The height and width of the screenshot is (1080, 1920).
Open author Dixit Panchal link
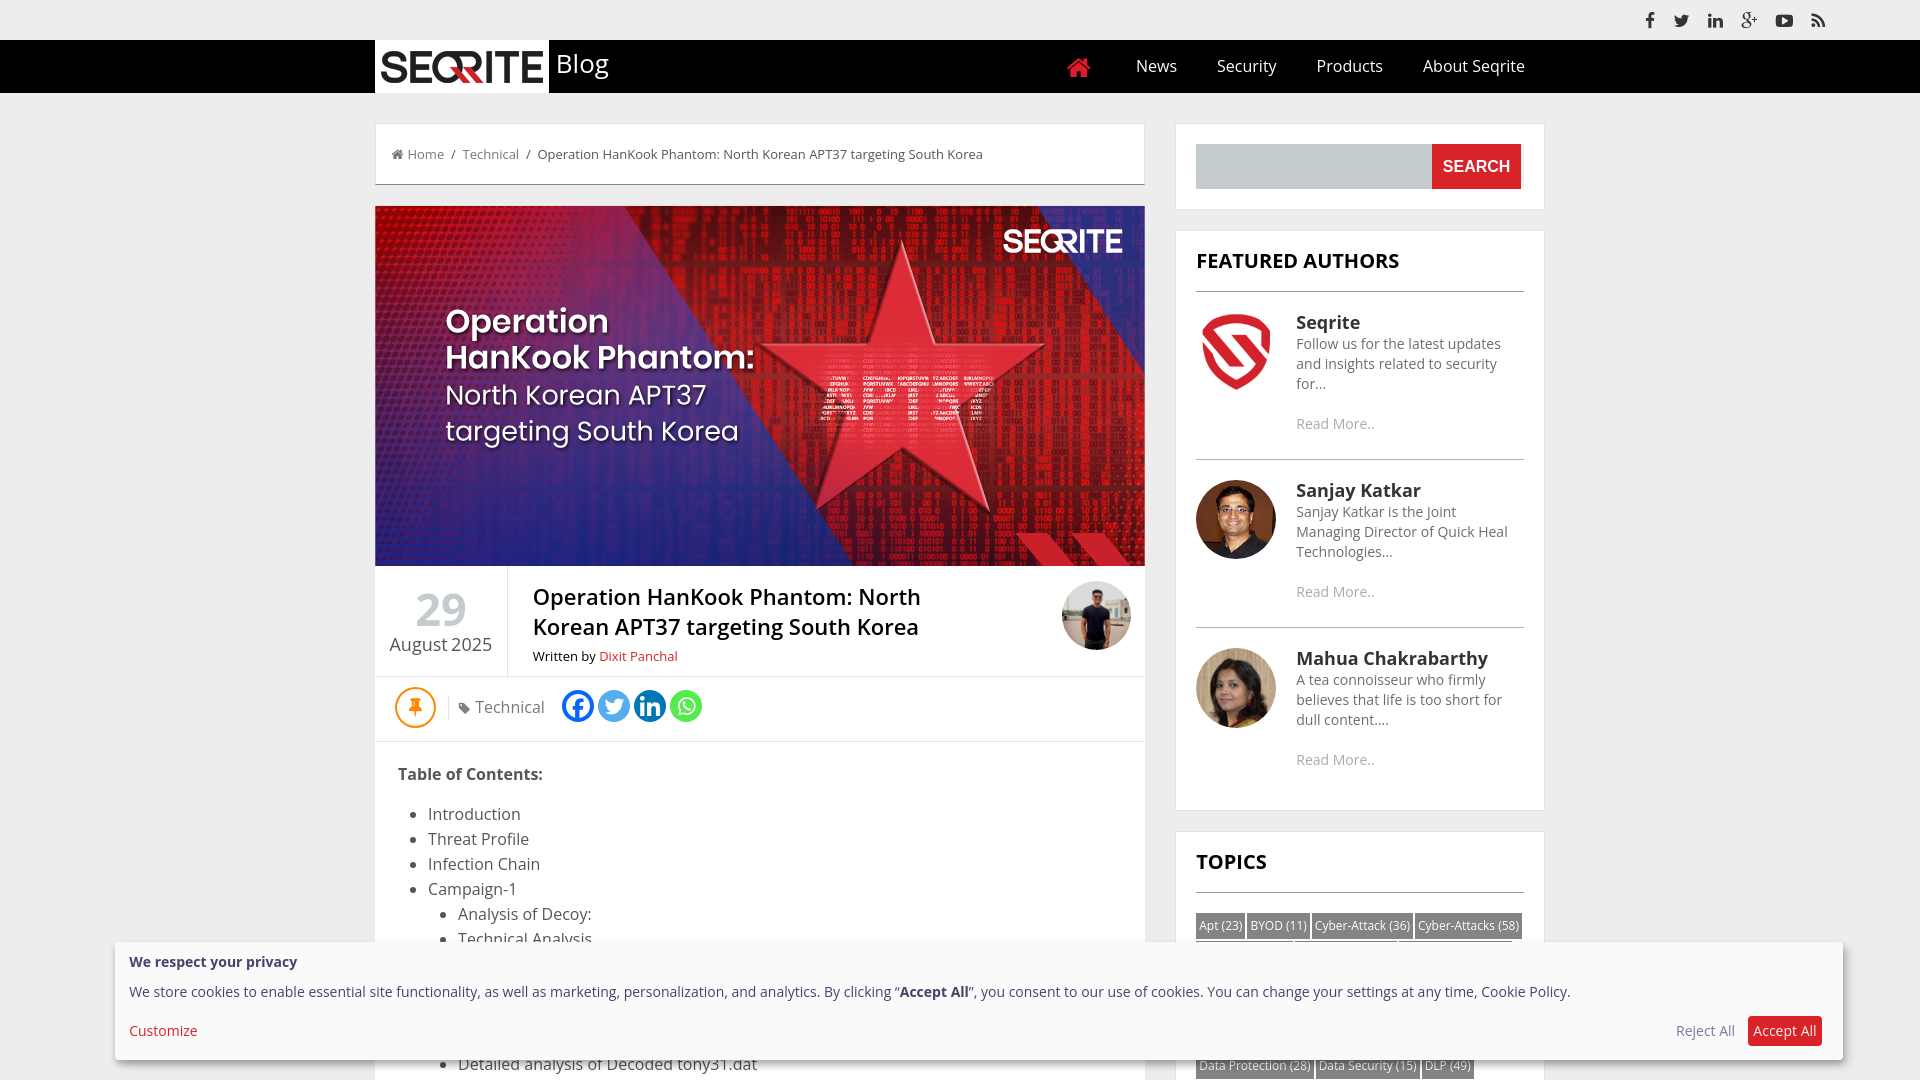pos(638,656)
